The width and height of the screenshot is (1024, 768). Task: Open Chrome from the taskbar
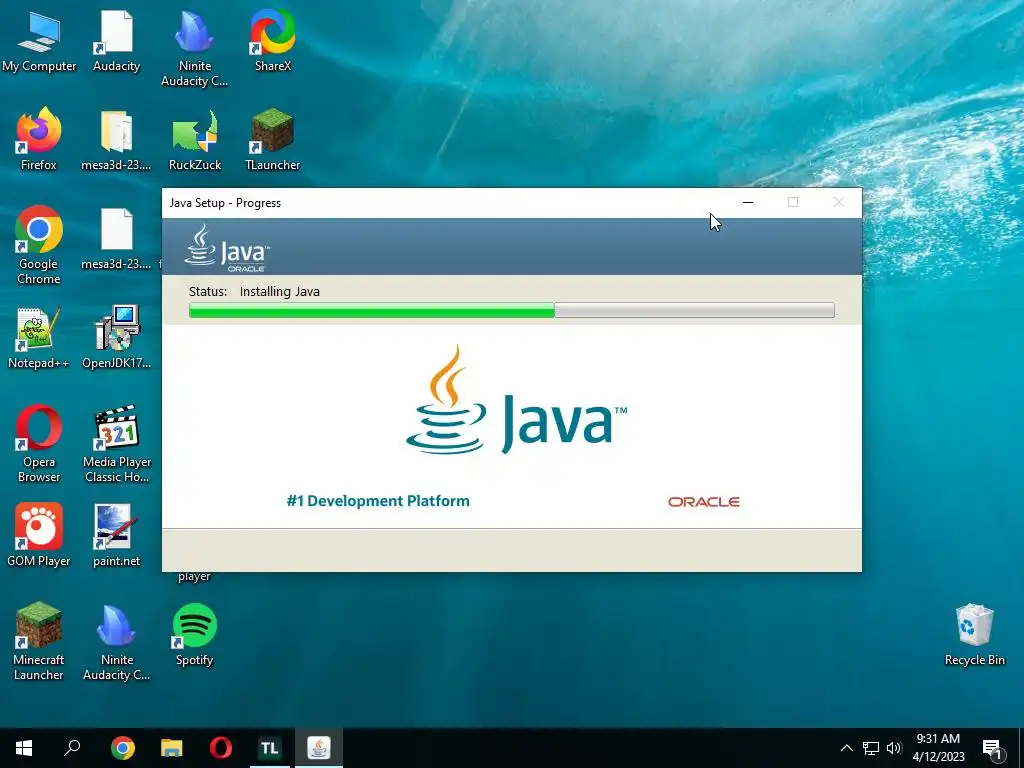(x=122, y=748)
